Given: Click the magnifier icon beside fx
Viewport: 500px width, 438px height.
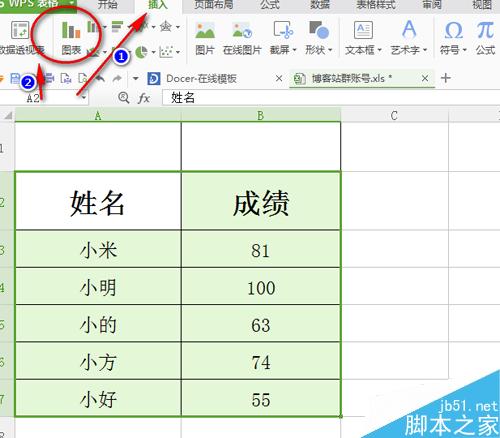Looking at the screenshot, I should pyautogui.click(x=124, y=98).
